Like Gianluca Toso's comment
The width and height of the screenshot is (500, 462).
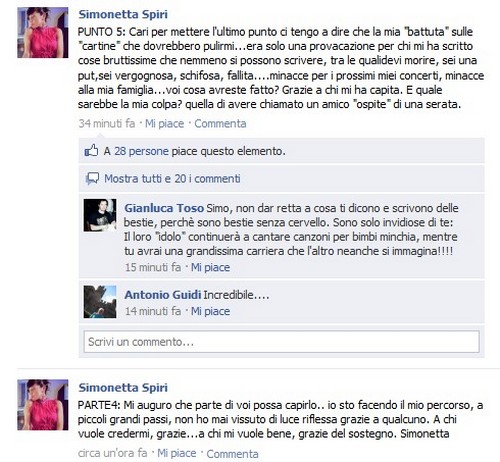click(210, 267)
